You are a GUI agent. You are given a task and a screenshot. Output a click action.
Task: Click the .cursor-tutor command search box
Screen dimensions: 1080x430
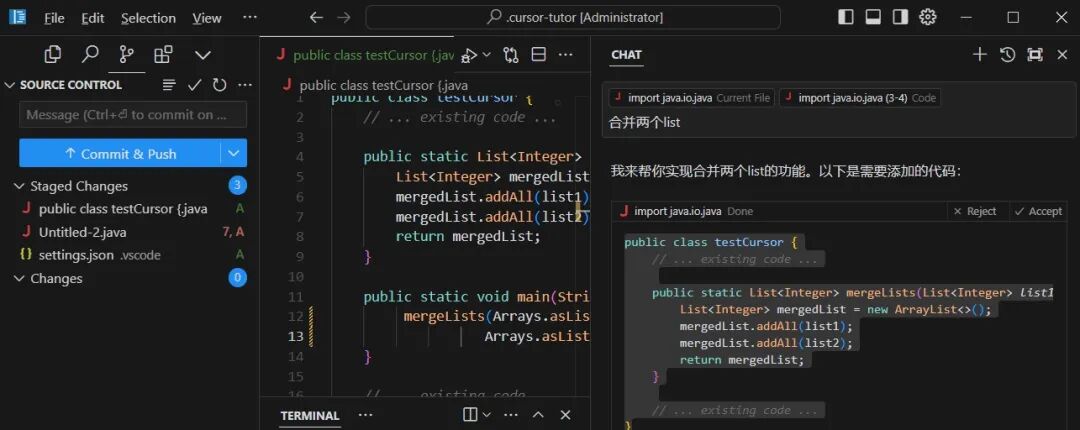[573, 17]
